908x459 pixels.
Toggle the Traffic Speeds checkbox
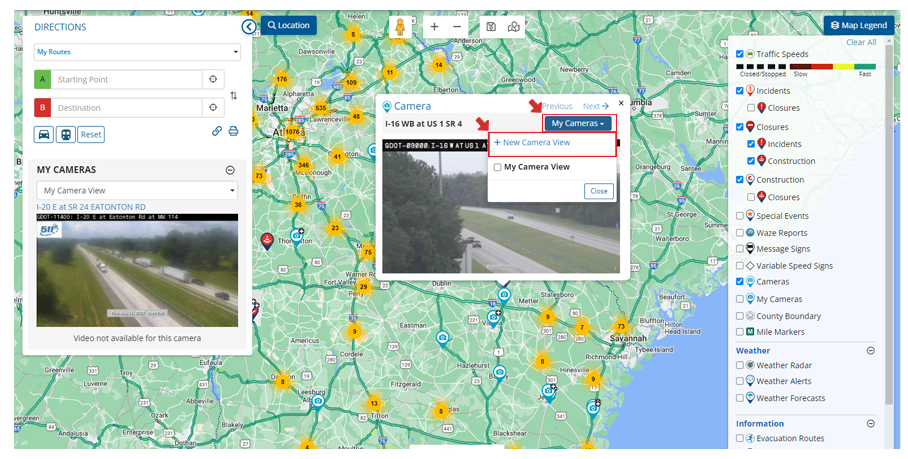[740, 54]
